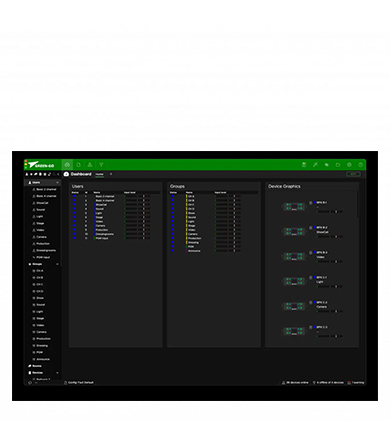Click PGM Input row in Users table
Image resolution: width=390 pixels, height=421 pixels.
click(x=115, y=238)
